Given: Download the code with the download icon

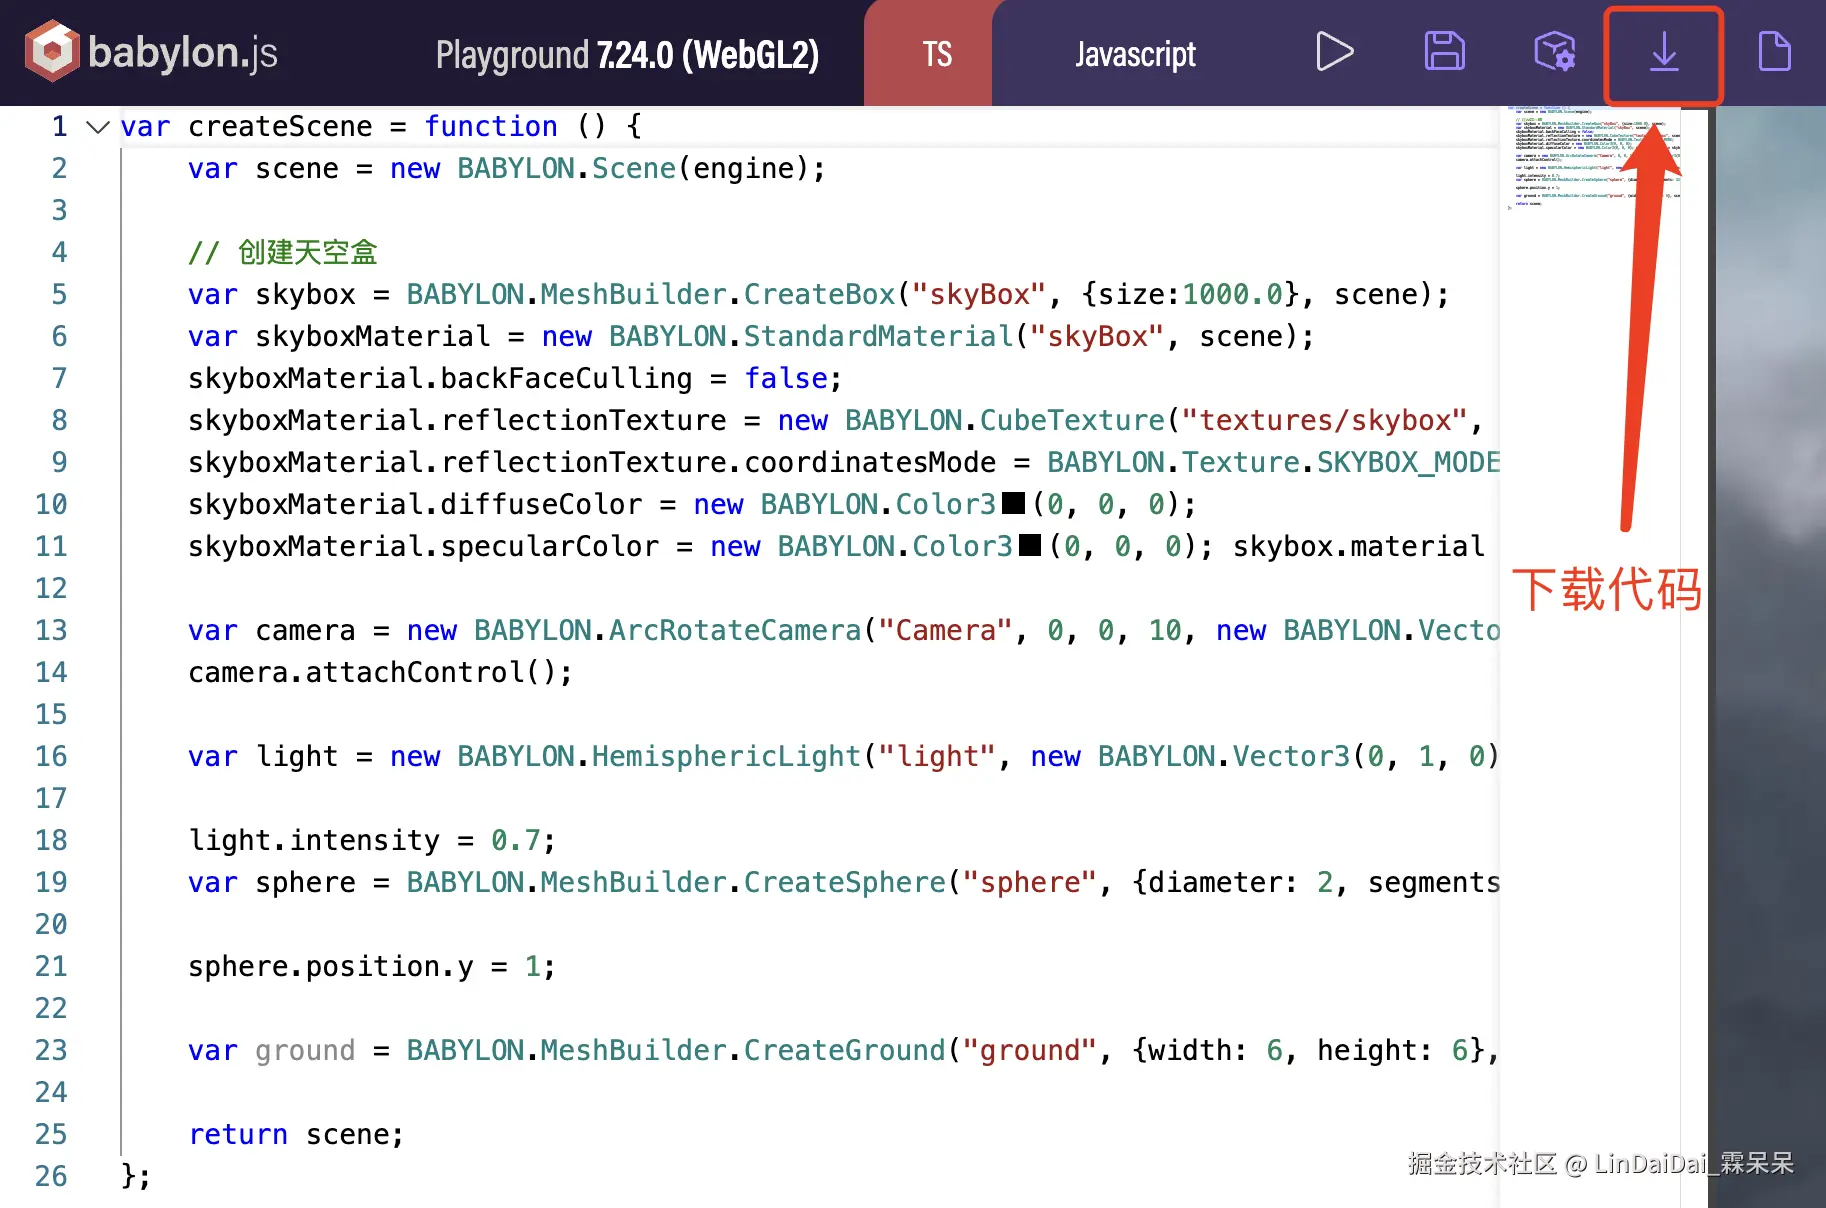Looking at the screenshot, I should coord(1664,52).
